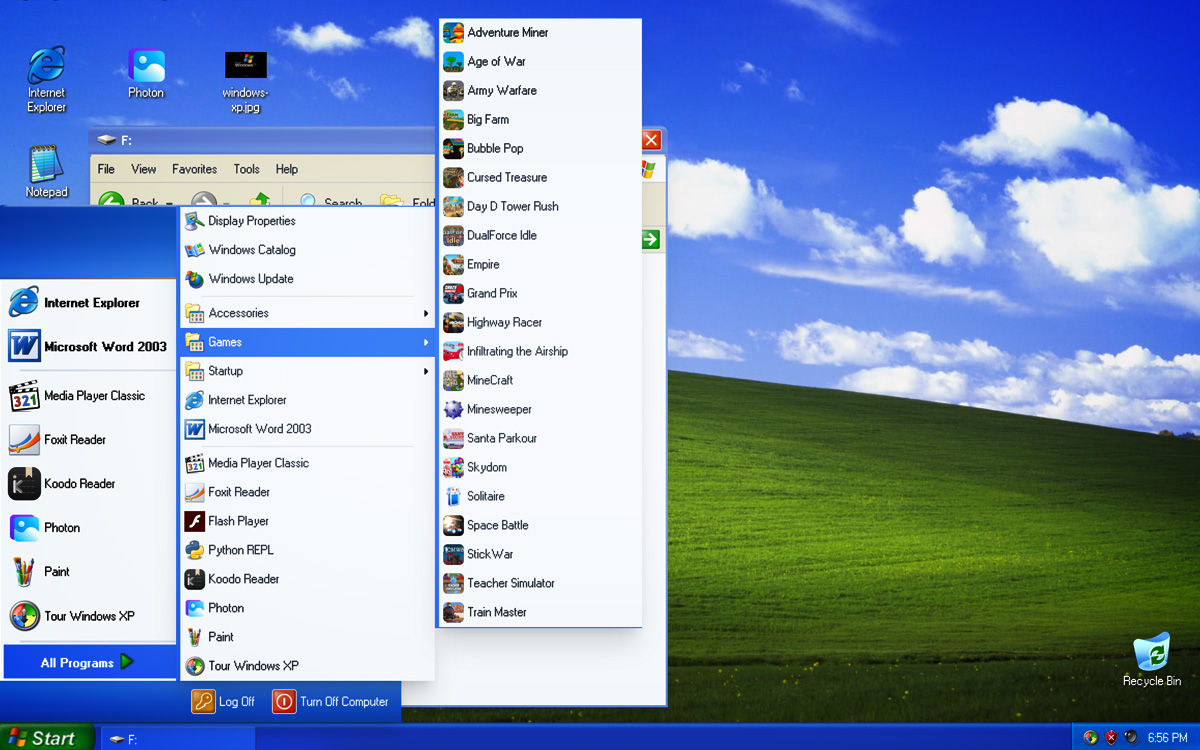This screenshot has width=1200, height=750.
Task: Open View menu in F: window
Action: pos(144,169)
